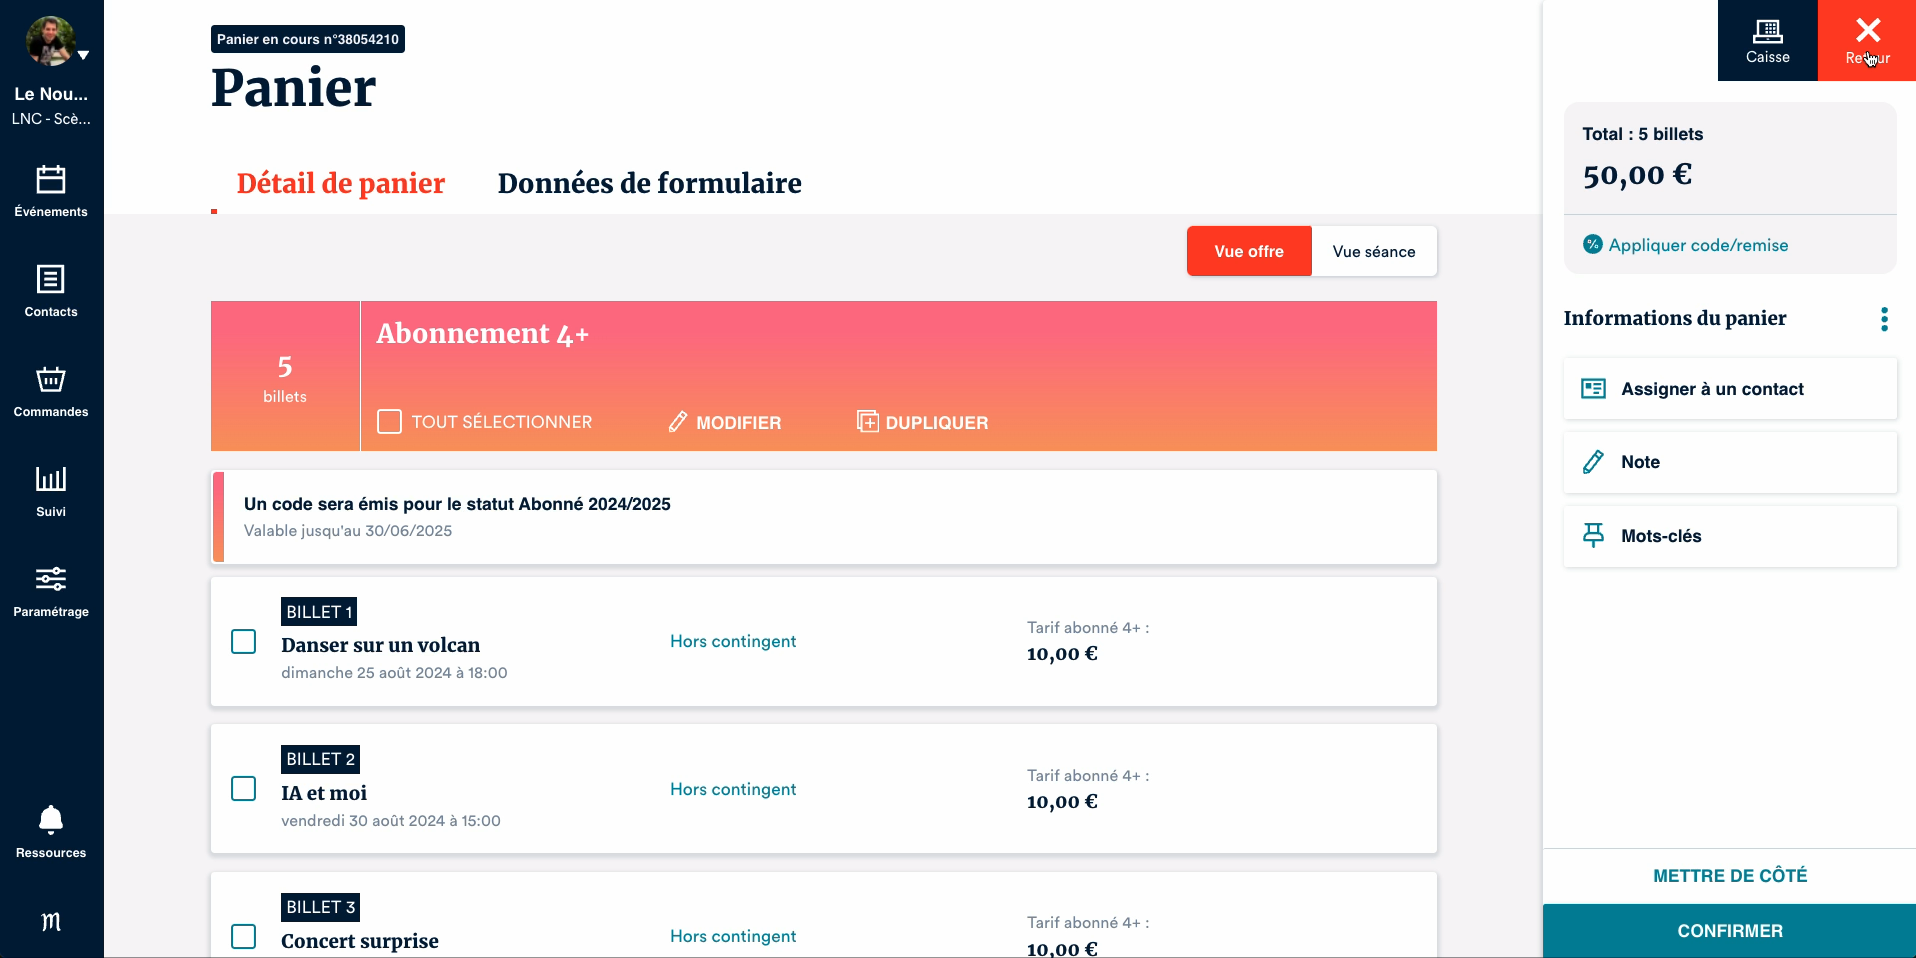The width and height of the screenshot is (1916, 958).
Task: Select the Détail de panier tab
Action: coord(340,184)
